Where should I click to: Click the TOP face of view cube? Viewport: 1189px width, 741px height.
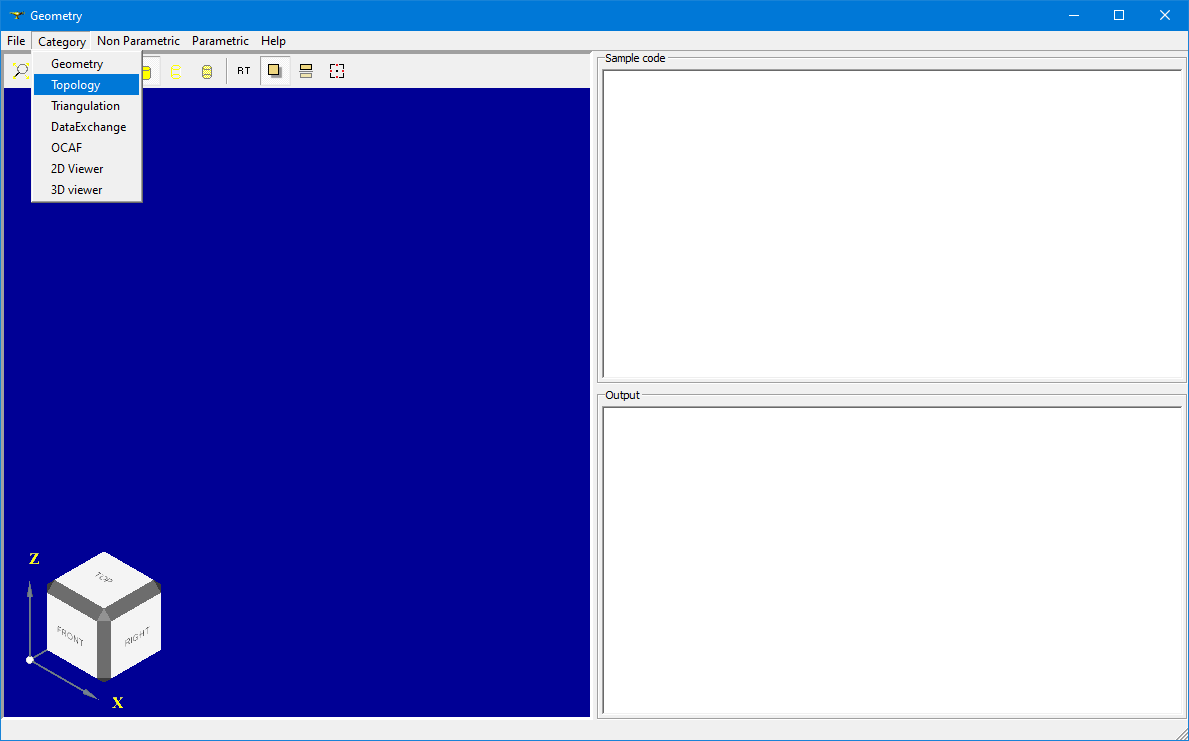coord(103,578)
